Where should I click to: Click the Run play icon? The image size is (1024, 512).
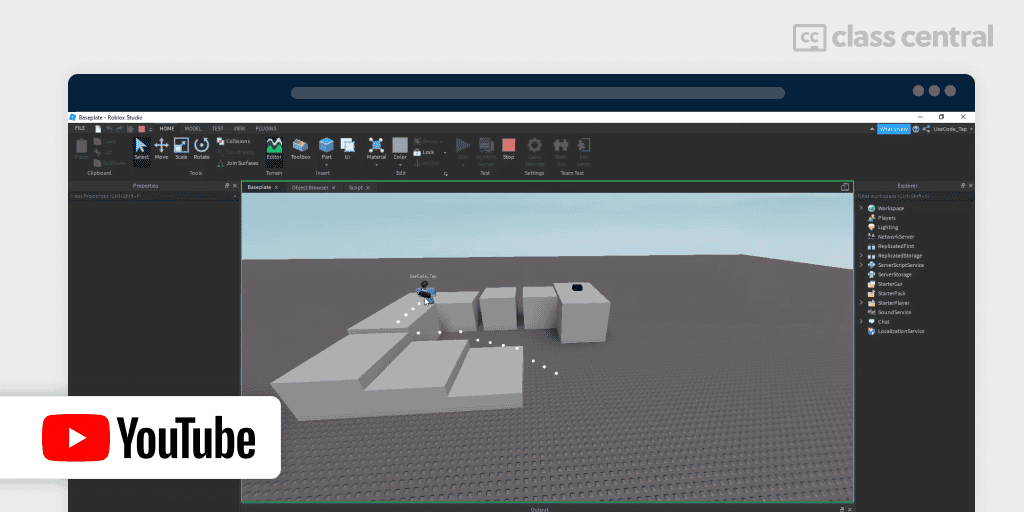pyautogui.click(x=463, y=146)
